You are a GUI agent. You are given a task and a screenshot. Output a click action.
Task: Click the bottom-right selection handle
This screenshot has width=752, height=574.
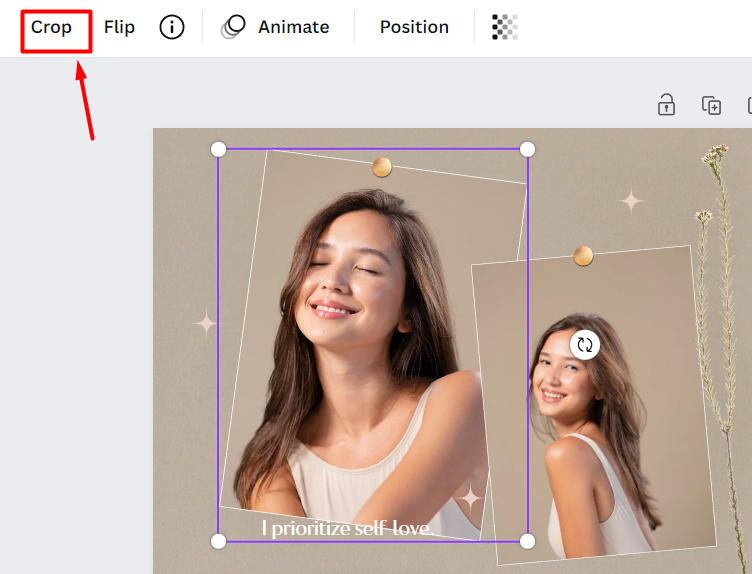528,541
